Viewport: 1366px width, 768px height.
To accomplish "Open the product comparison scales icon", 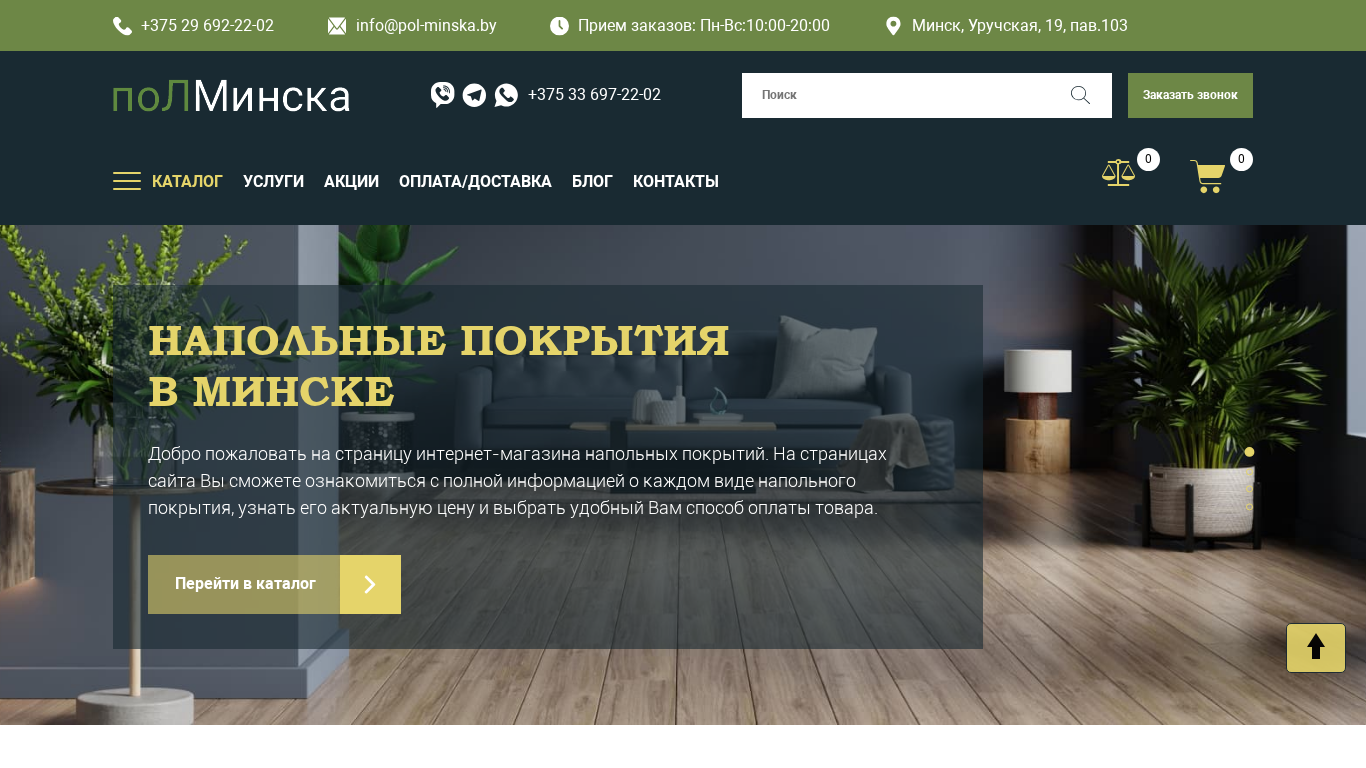I will tap(1119, 173).
